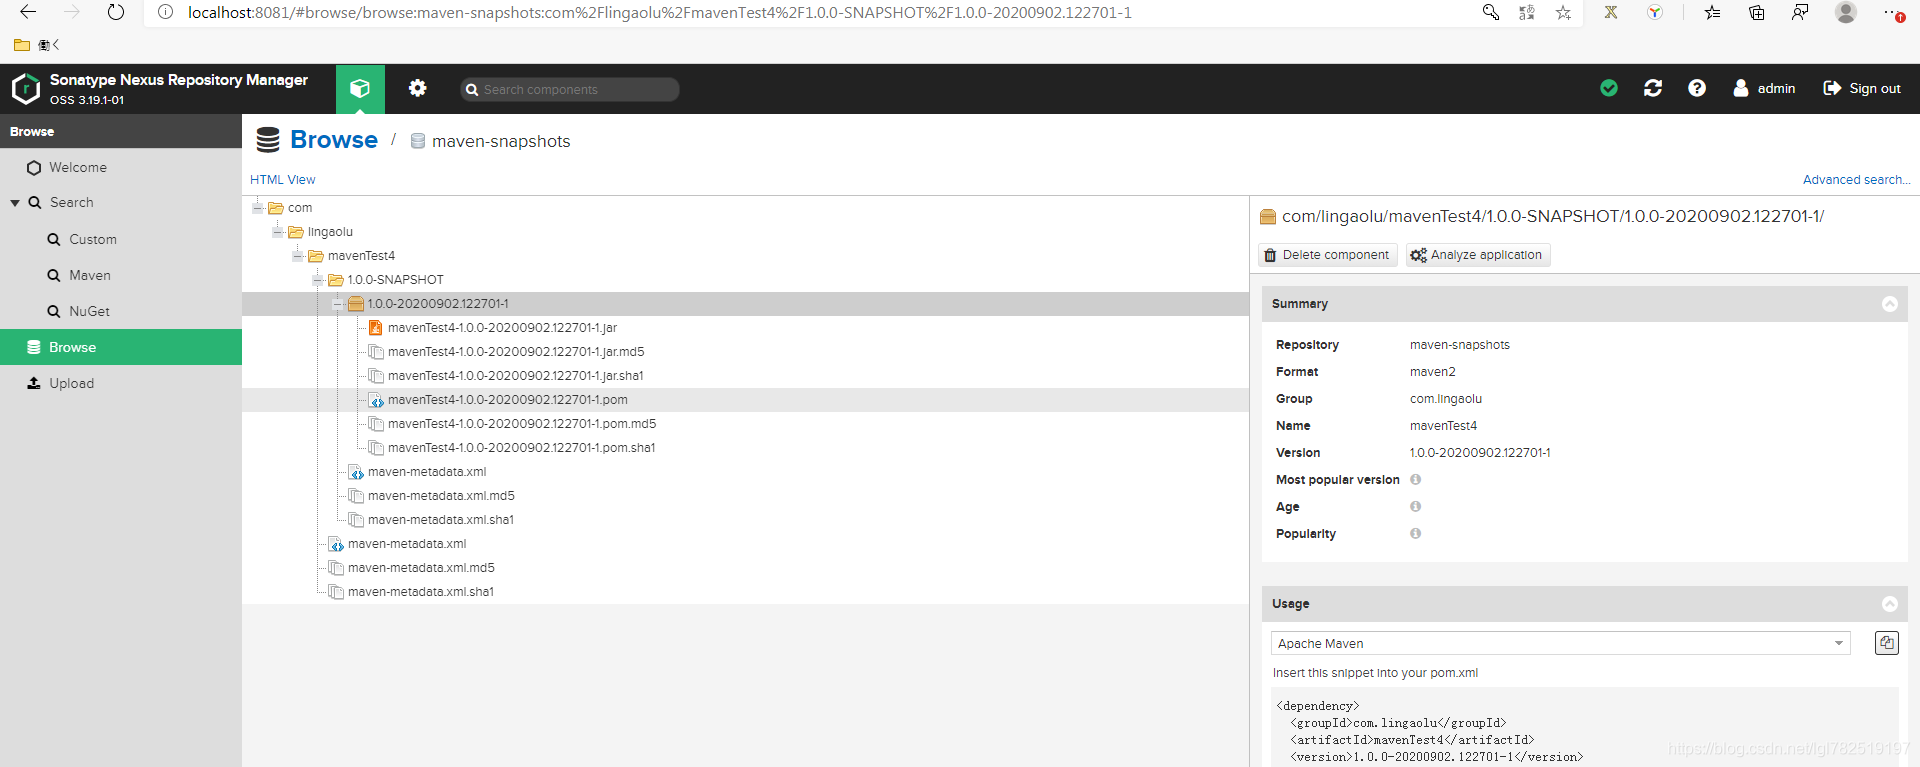Click info icon next to Most popular version
This screenshot has height=767, width=1920.
(x=1415, y=480)
